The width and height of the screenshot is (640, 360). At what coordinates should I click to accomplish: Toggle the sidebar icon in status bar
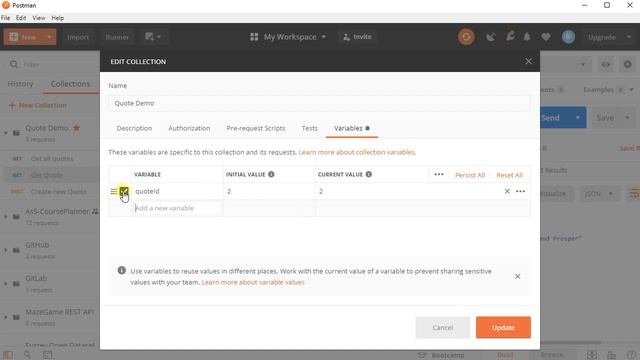pyautogui.click(x=8, y=355)
